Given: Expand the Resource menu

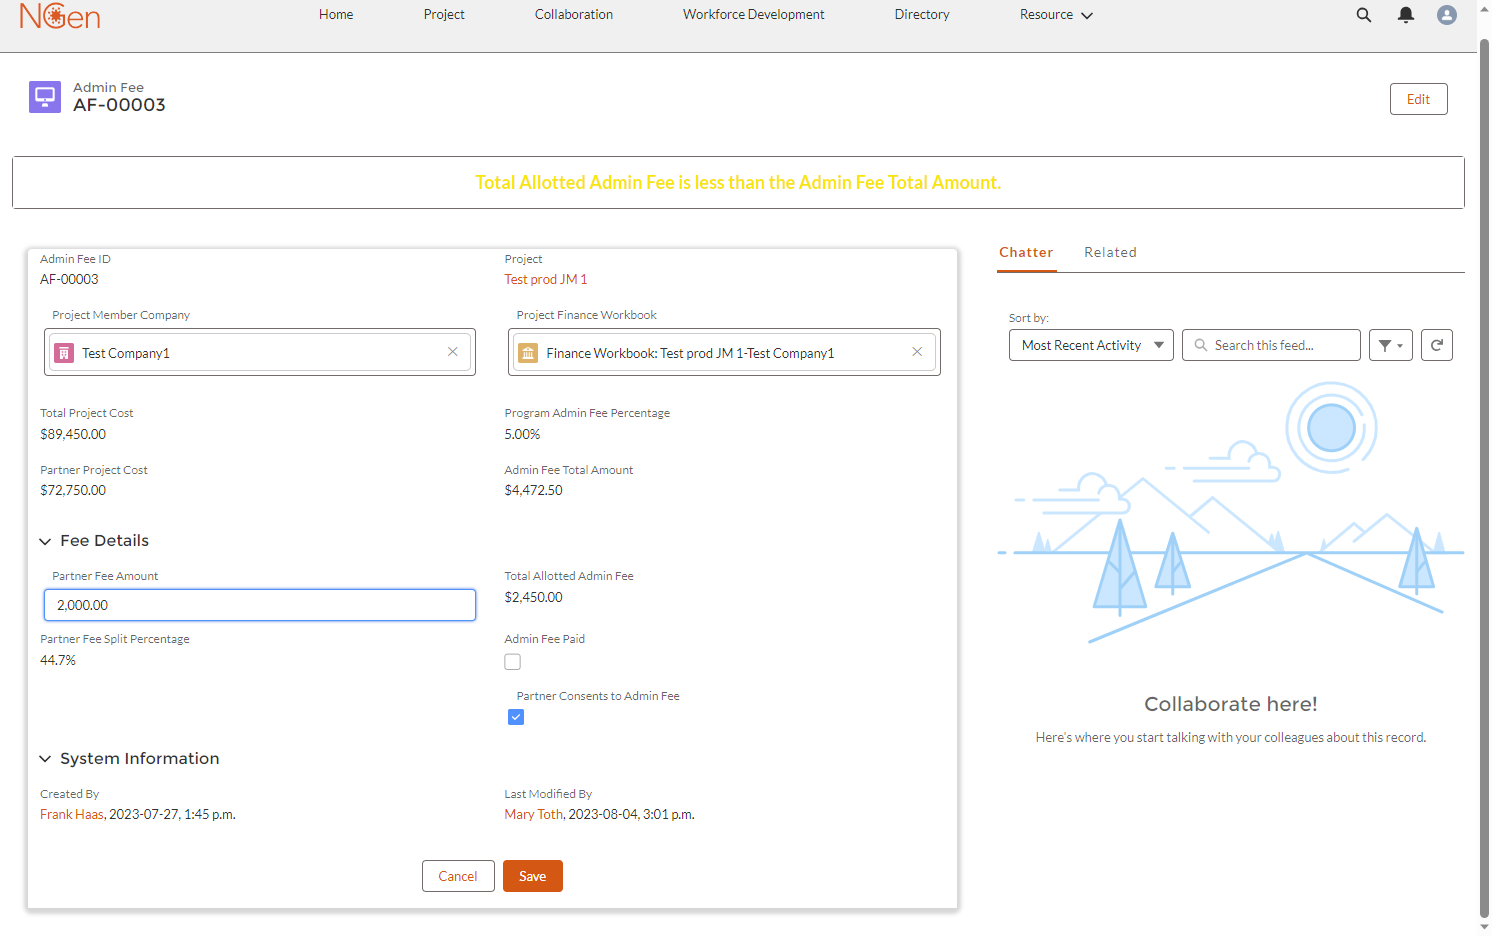Looking at the screenshot, I should tap(1056, 15).
